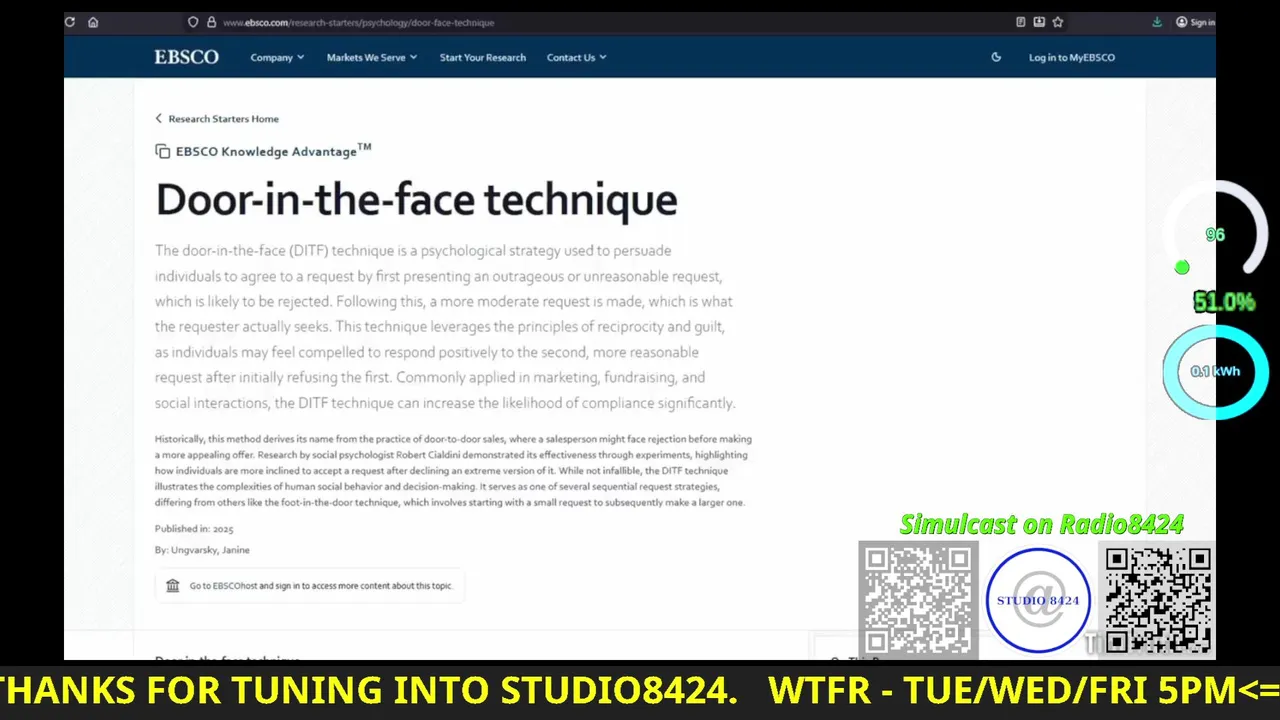The width and height of the screenshot is (1280, 720).
Task: Click the Door-in-the-face technique heading
Action: pyautogui.click(x=416, y=200)
